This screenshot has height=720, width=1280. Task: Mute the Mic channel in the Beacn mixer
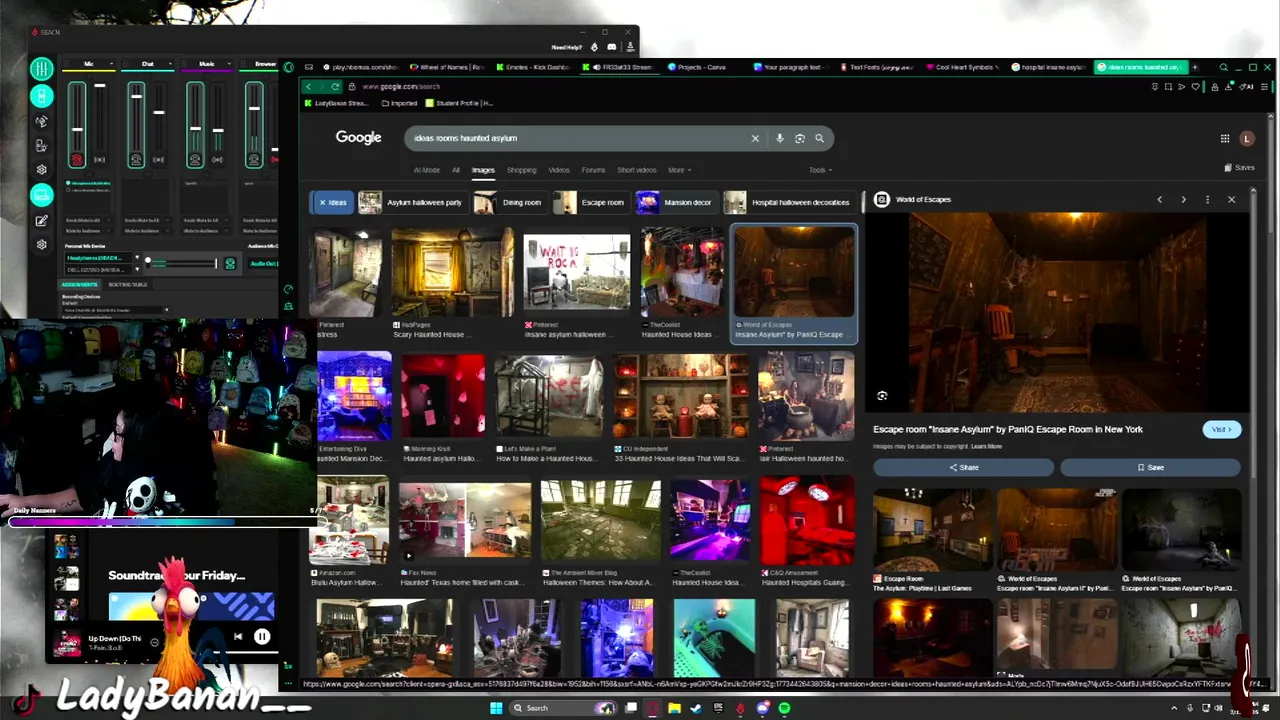[x=77, y=160]
